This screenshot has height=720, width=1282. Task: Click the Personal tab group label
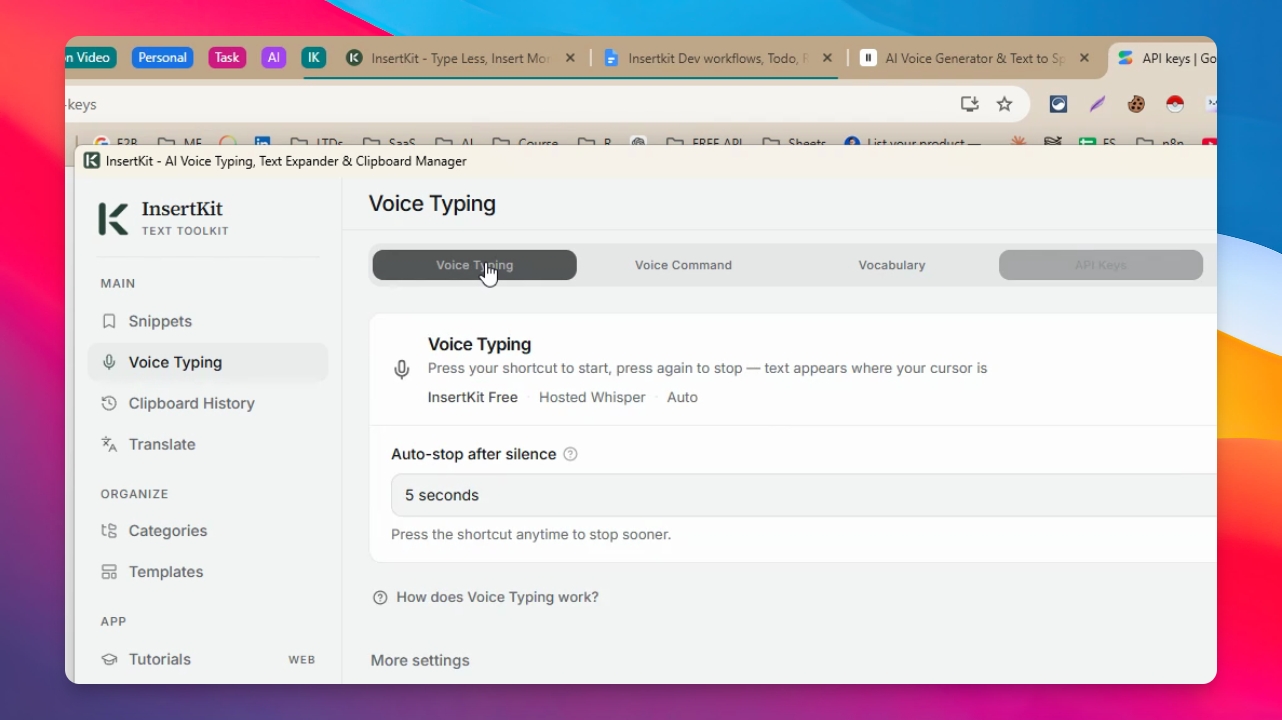(162, 58)
